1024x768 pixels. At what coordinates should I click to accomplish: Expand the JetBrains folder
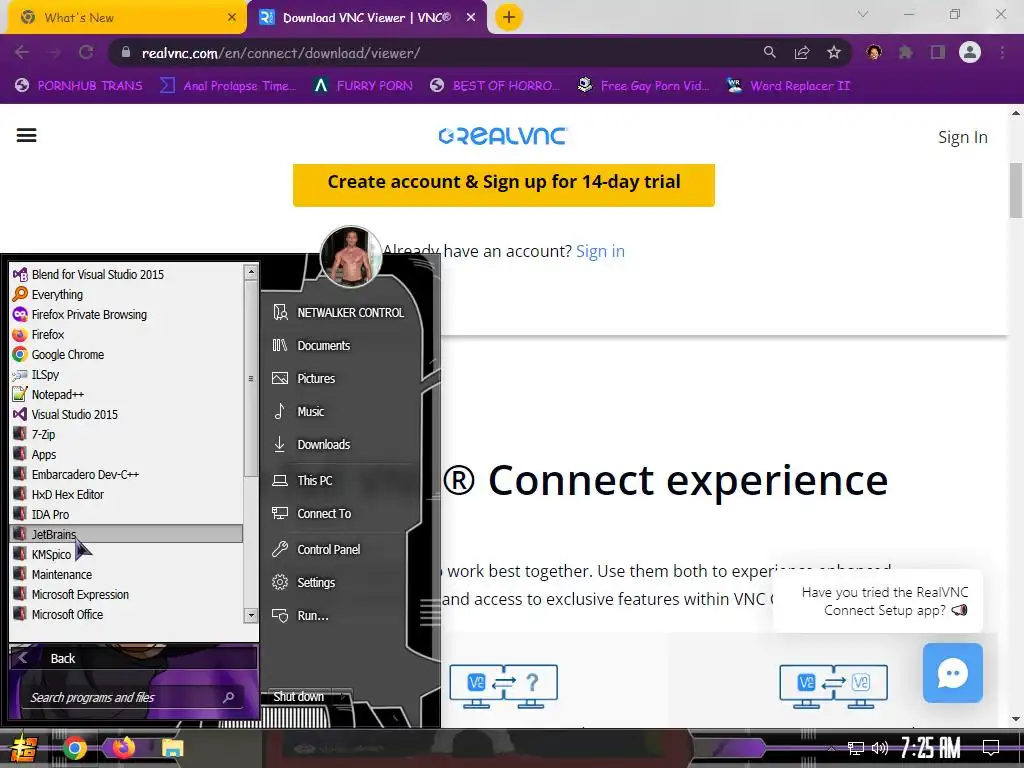[x=127, y=534]
